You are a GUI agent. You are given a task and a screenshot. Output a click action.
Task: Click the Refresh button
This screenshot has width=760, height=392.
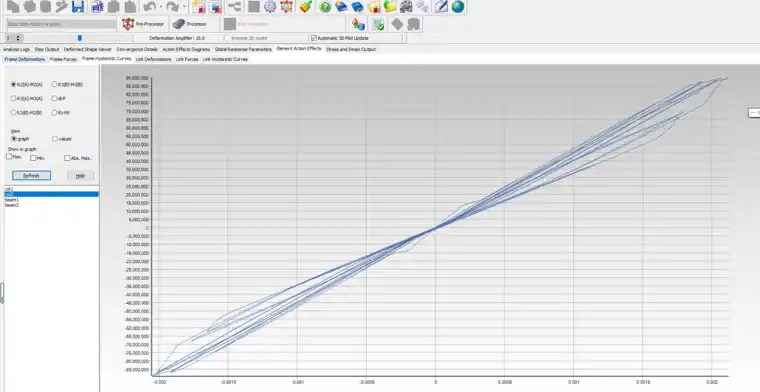point(32,175)
